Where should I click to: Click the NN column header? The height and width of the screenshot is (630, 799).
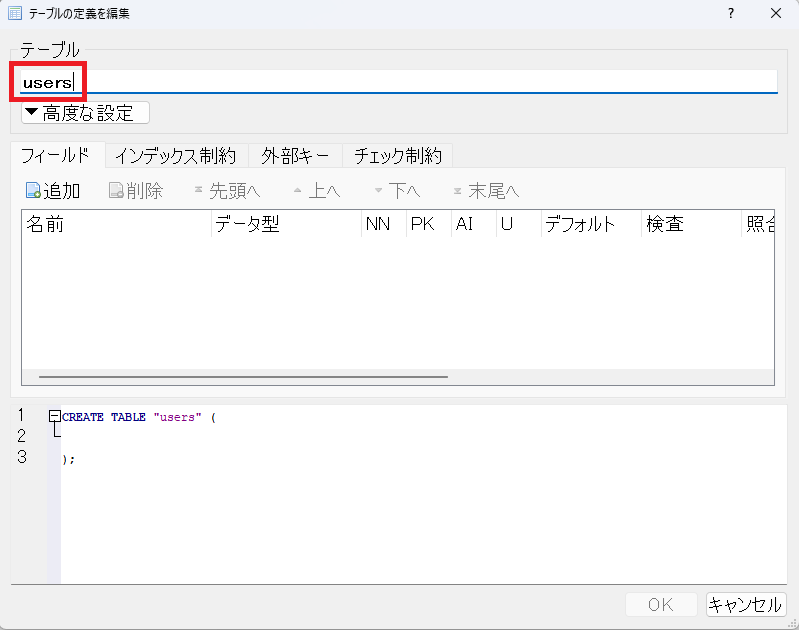click(x=384, y=224)
